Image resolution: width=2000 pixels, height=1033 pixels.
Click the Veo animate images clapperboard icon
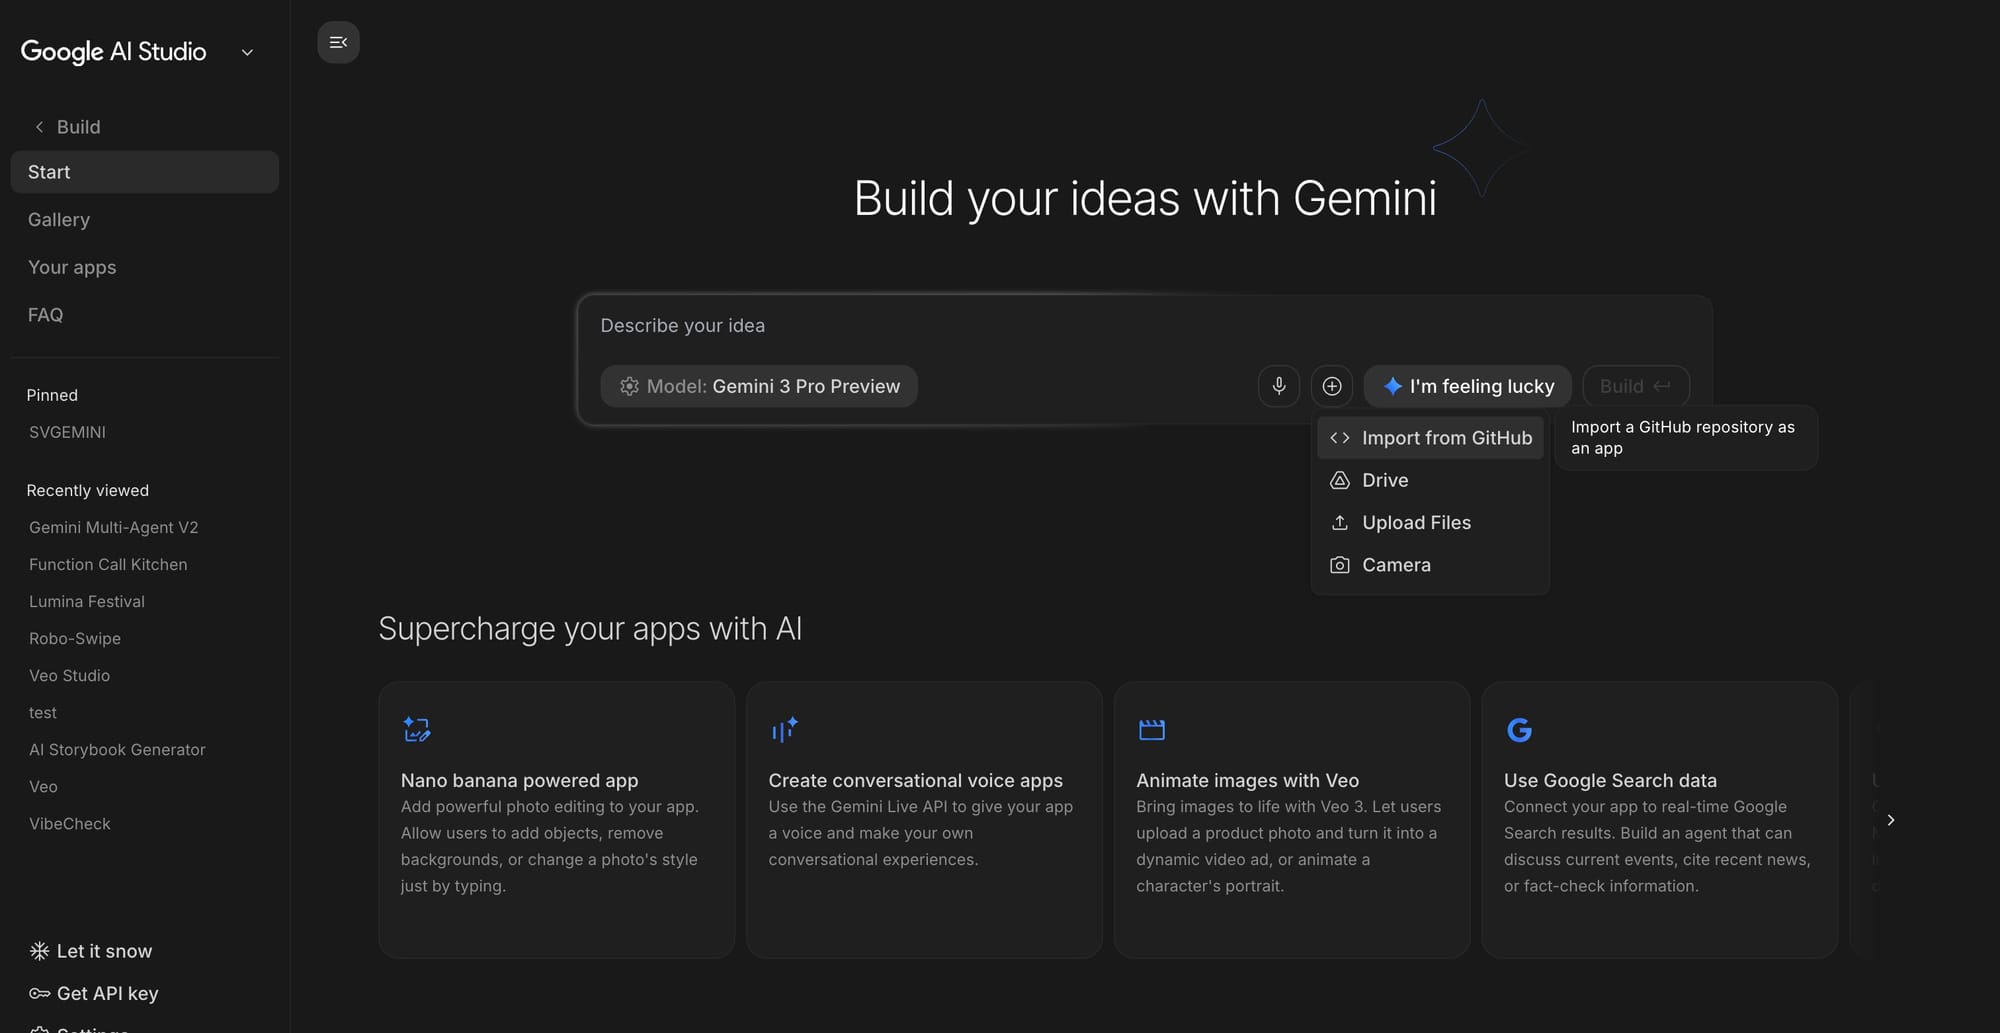point(1152,729)
